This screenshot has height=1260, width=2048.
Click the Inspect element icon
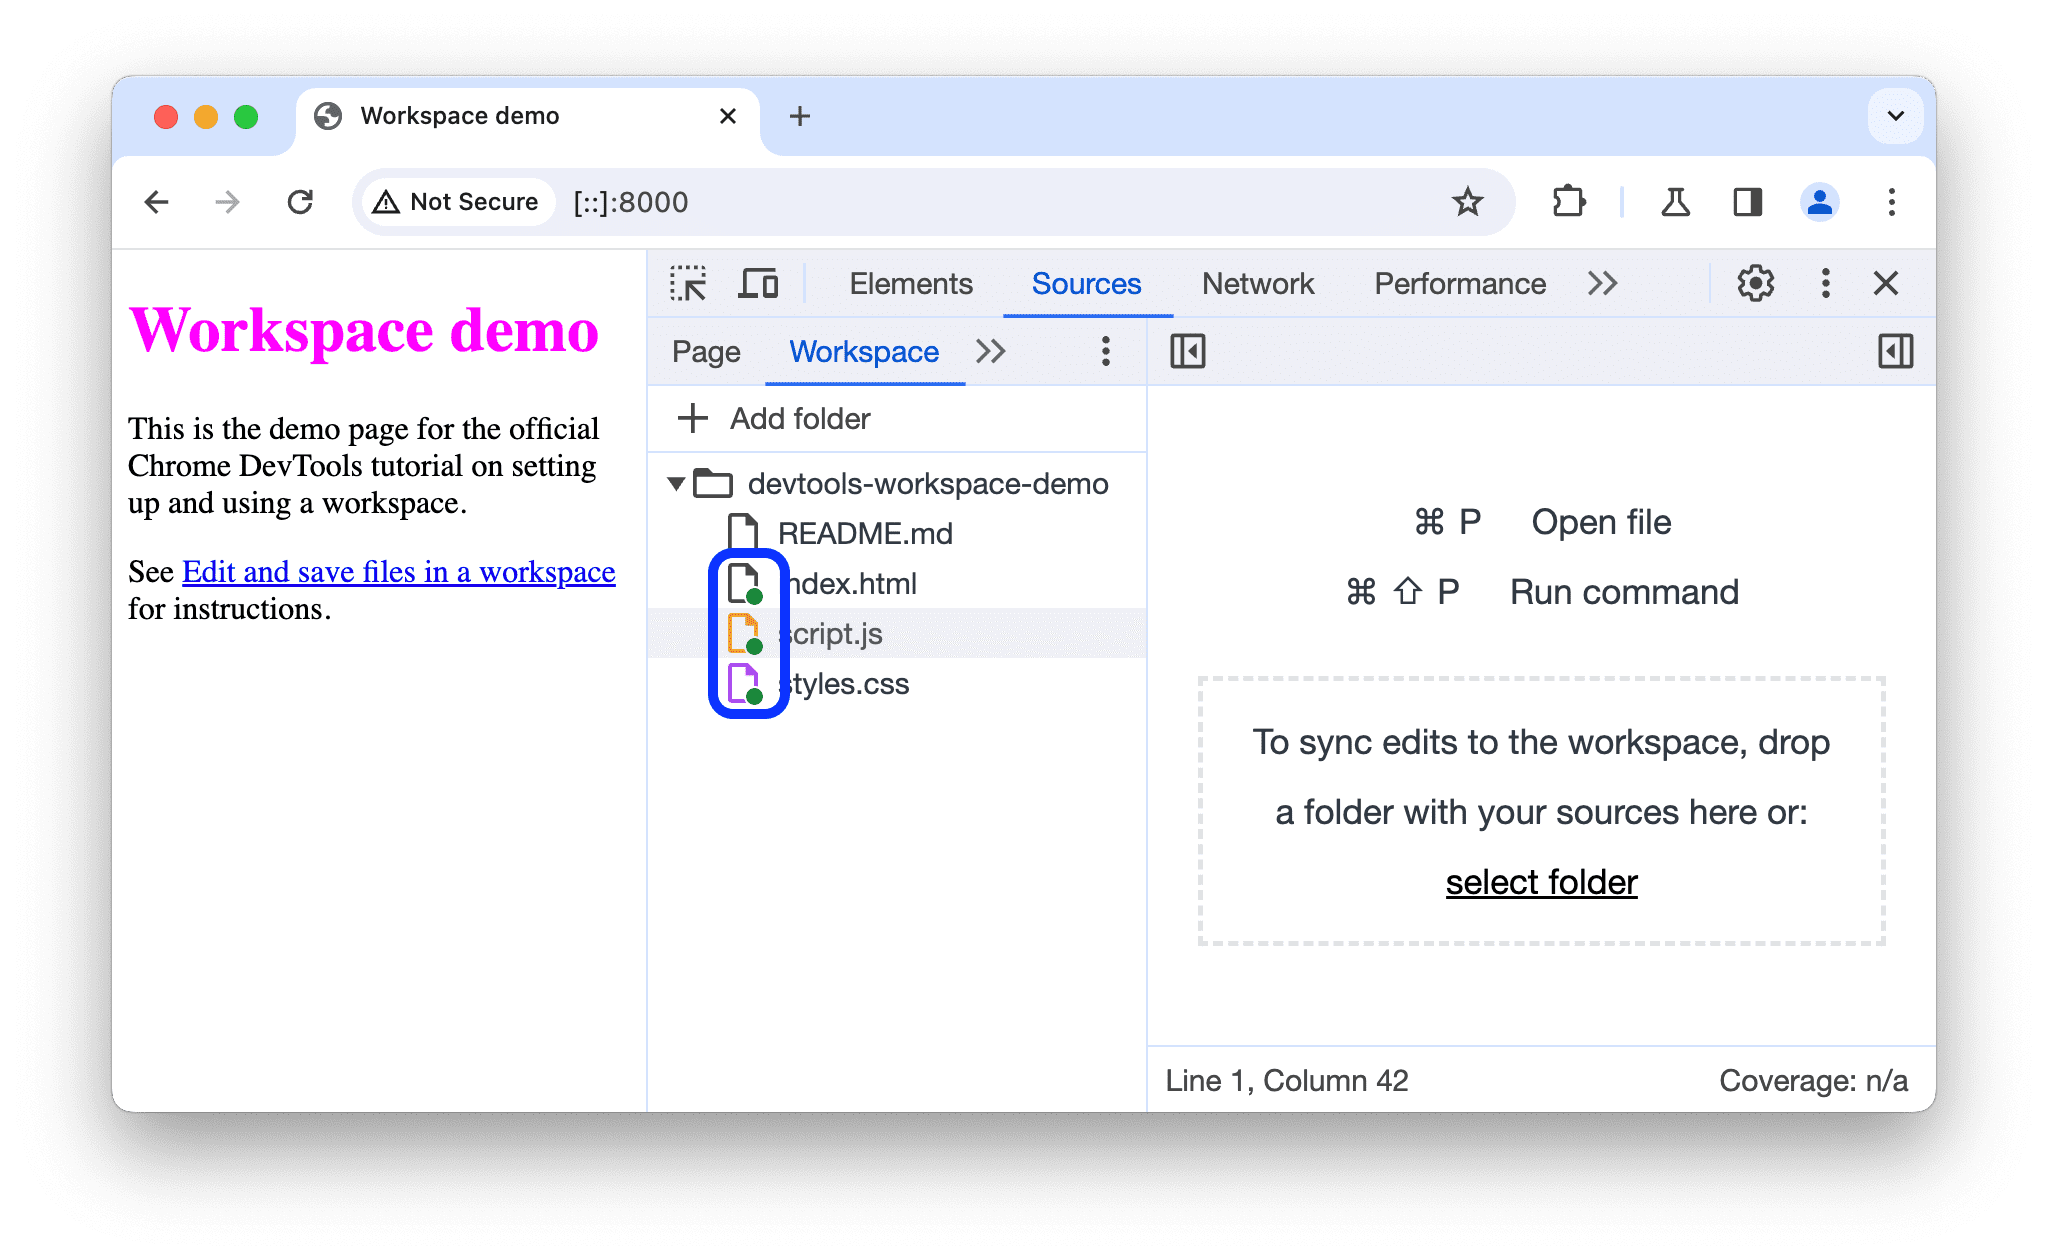690,282
